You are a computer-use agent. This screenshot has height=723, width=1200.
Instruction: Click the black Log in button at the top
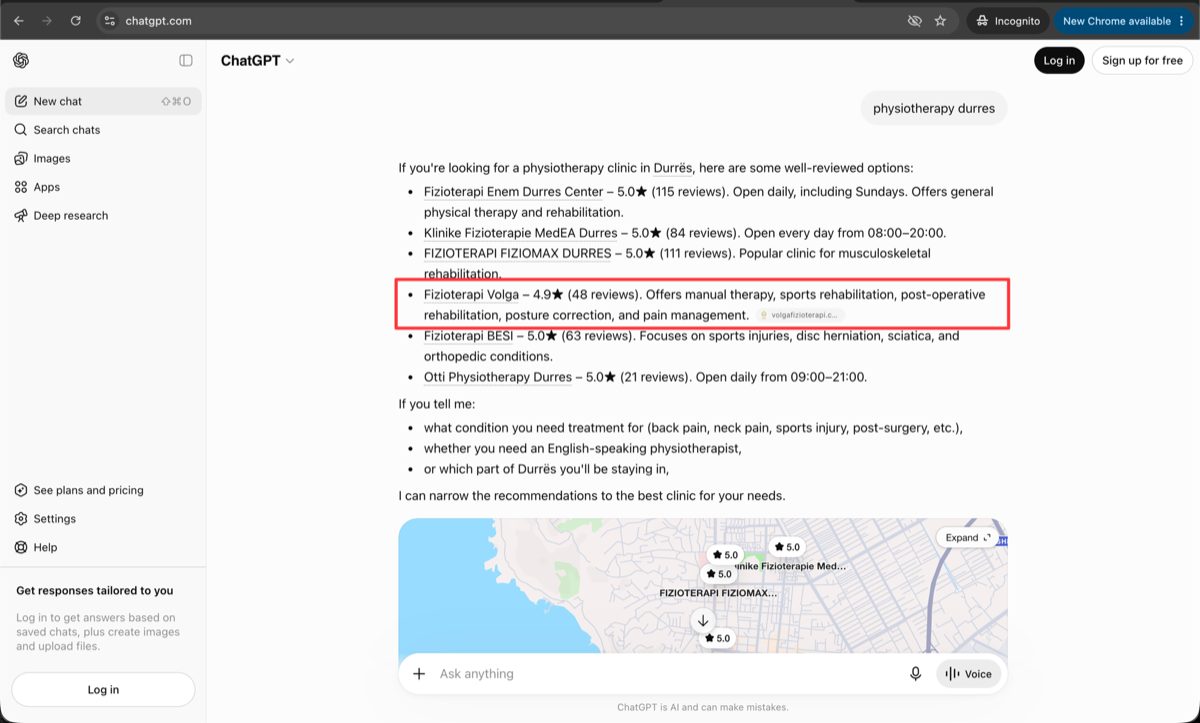coord(1059,61)
